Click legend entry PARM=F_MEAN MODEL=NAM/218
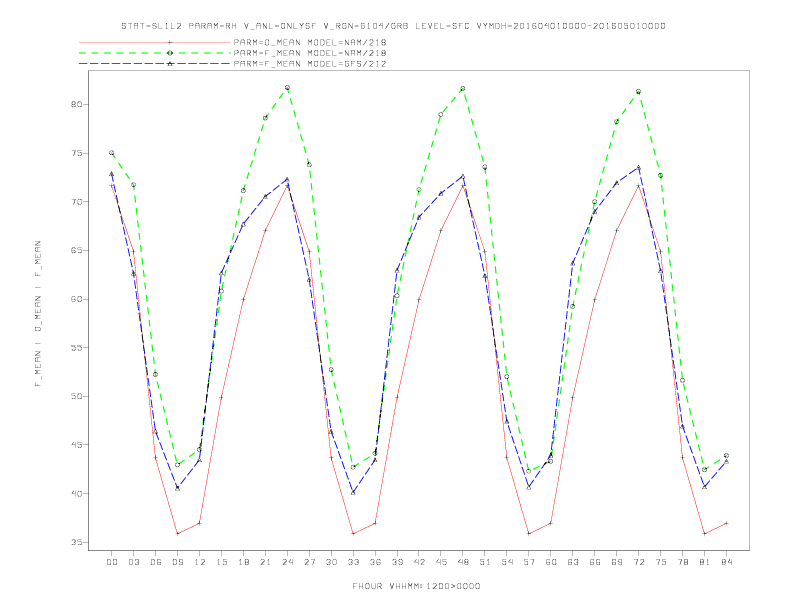Screen dimensions: 792x612 point(310,53)
